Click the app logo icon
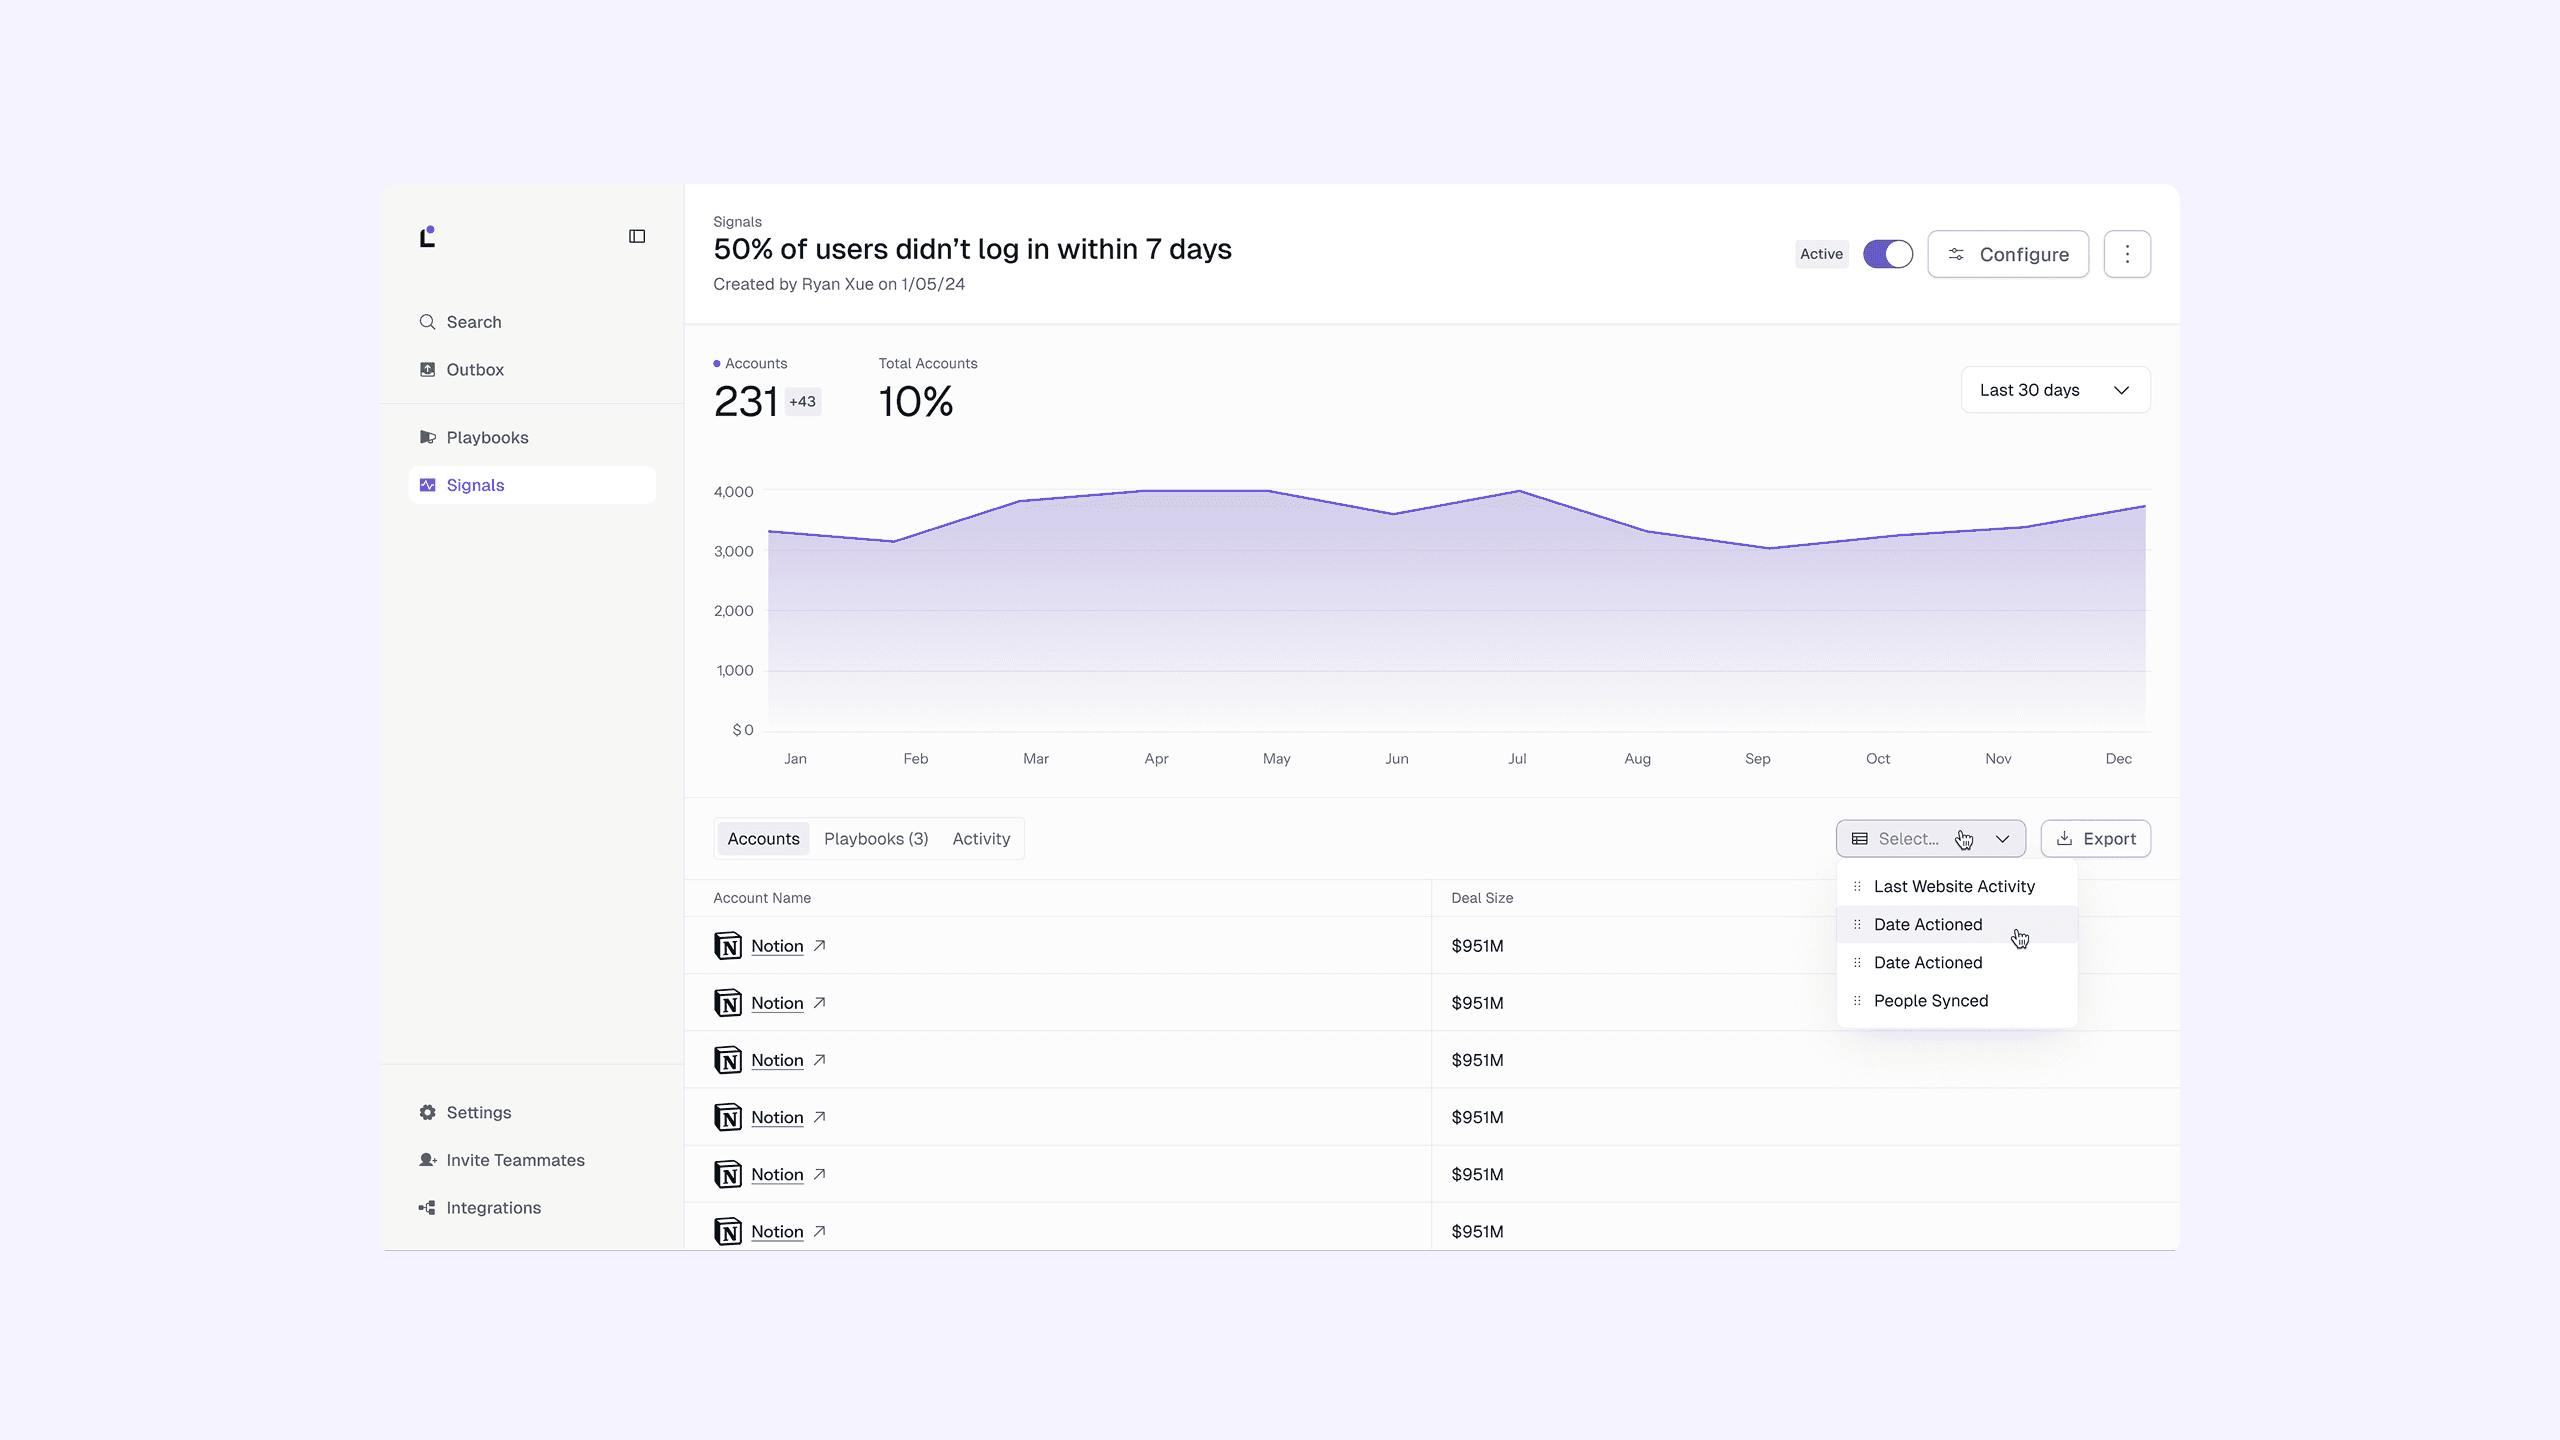 coord(428,236)
